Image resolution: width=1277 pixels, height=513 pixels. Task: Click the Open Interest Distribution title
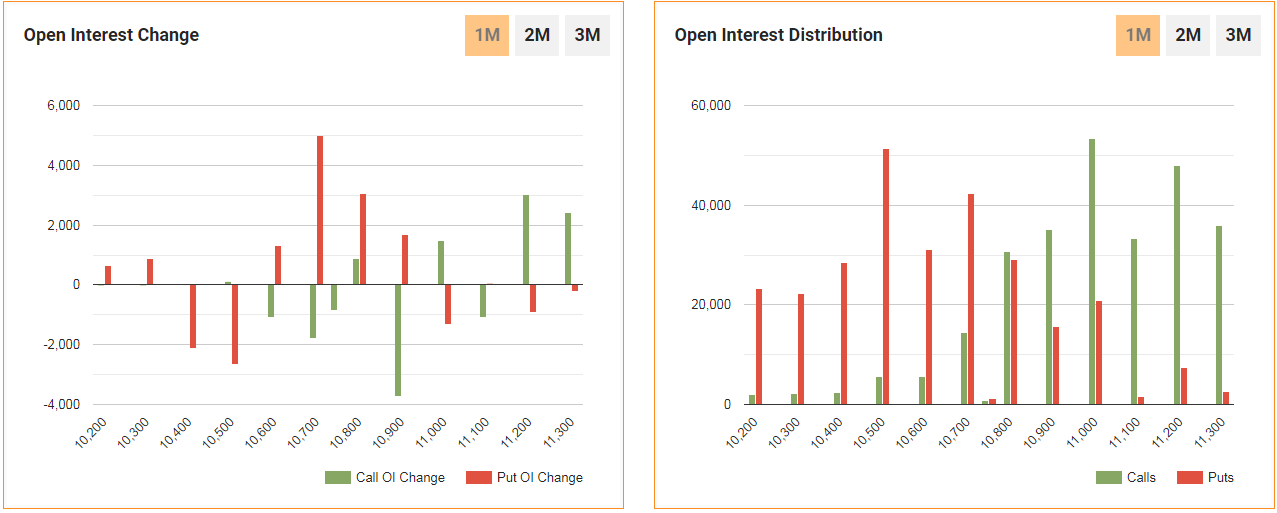click(778, 35)
